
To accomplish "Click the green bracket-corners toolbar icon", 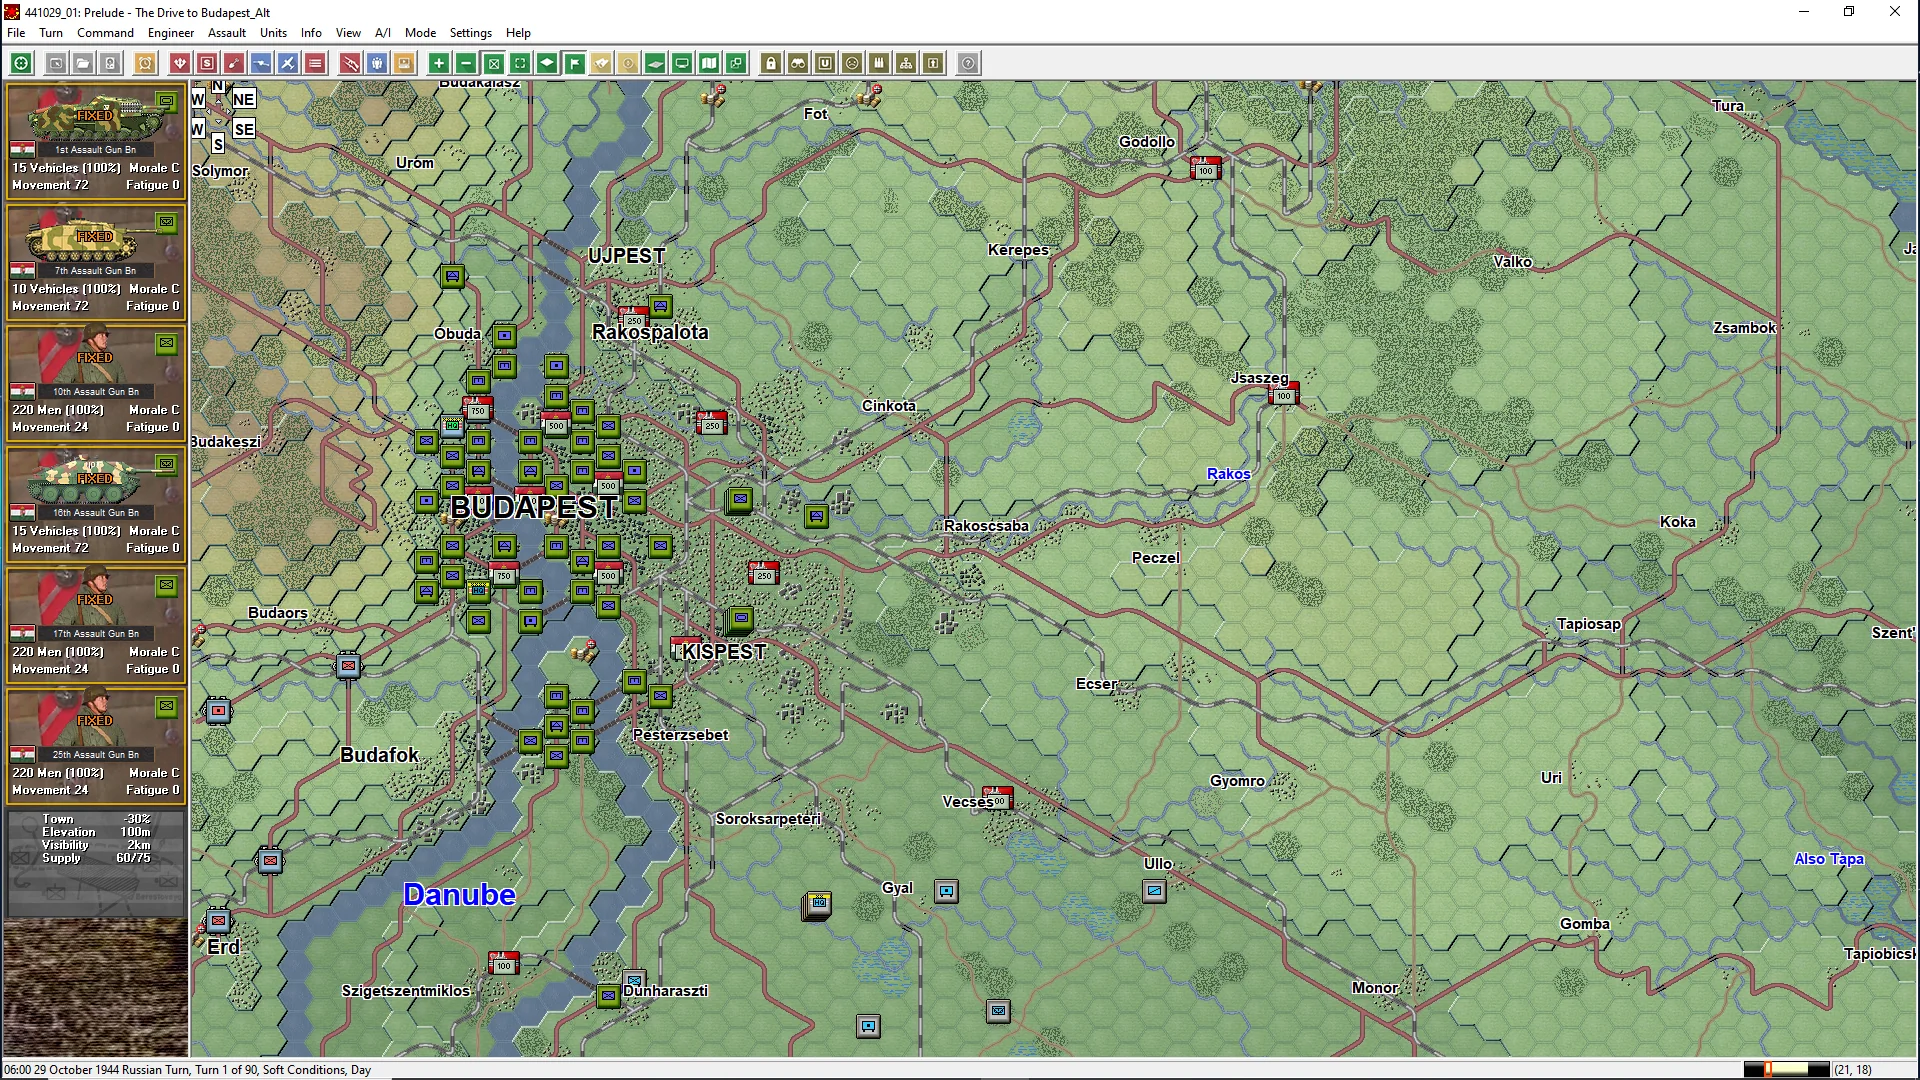I will pos(520,63).
